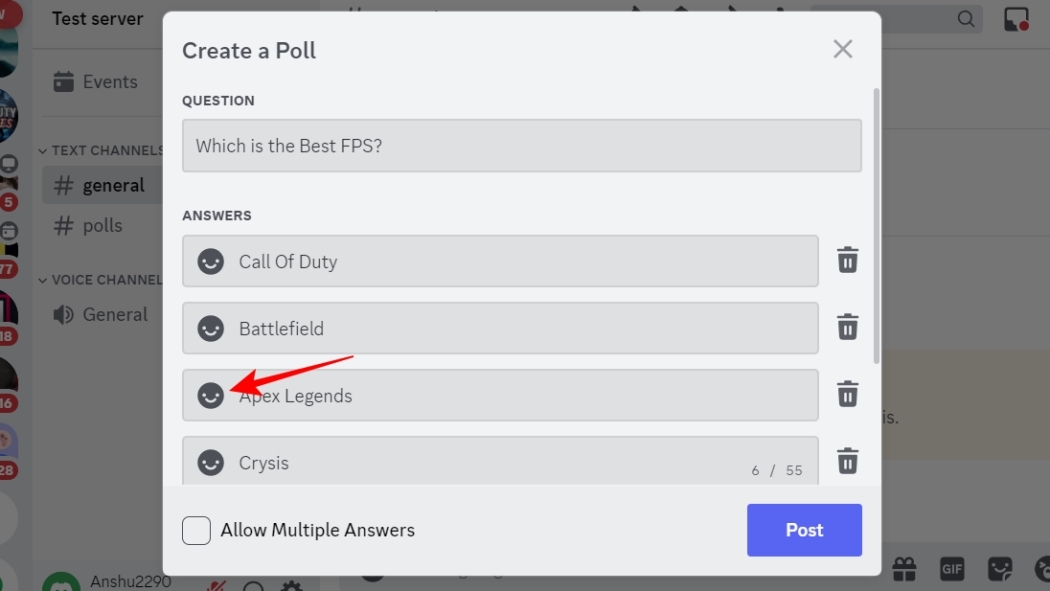Click the poll Question input field
The image size is (1050, 591).
[521, 145]
